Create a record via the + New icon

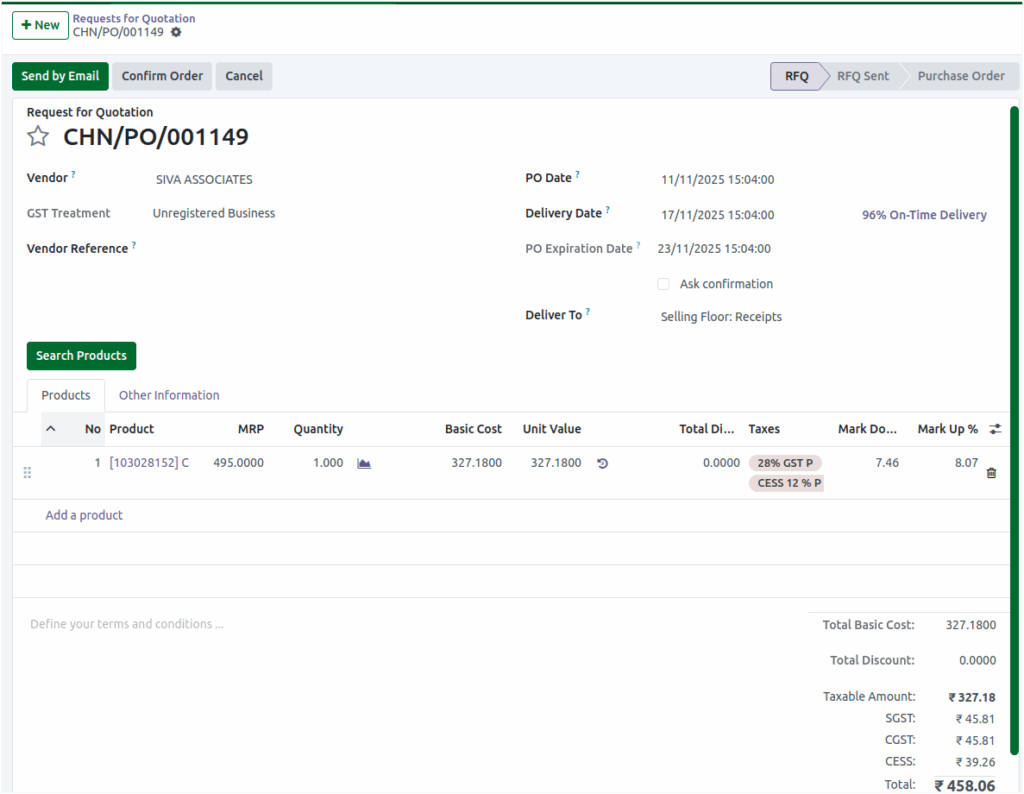[x=40, y=25]
